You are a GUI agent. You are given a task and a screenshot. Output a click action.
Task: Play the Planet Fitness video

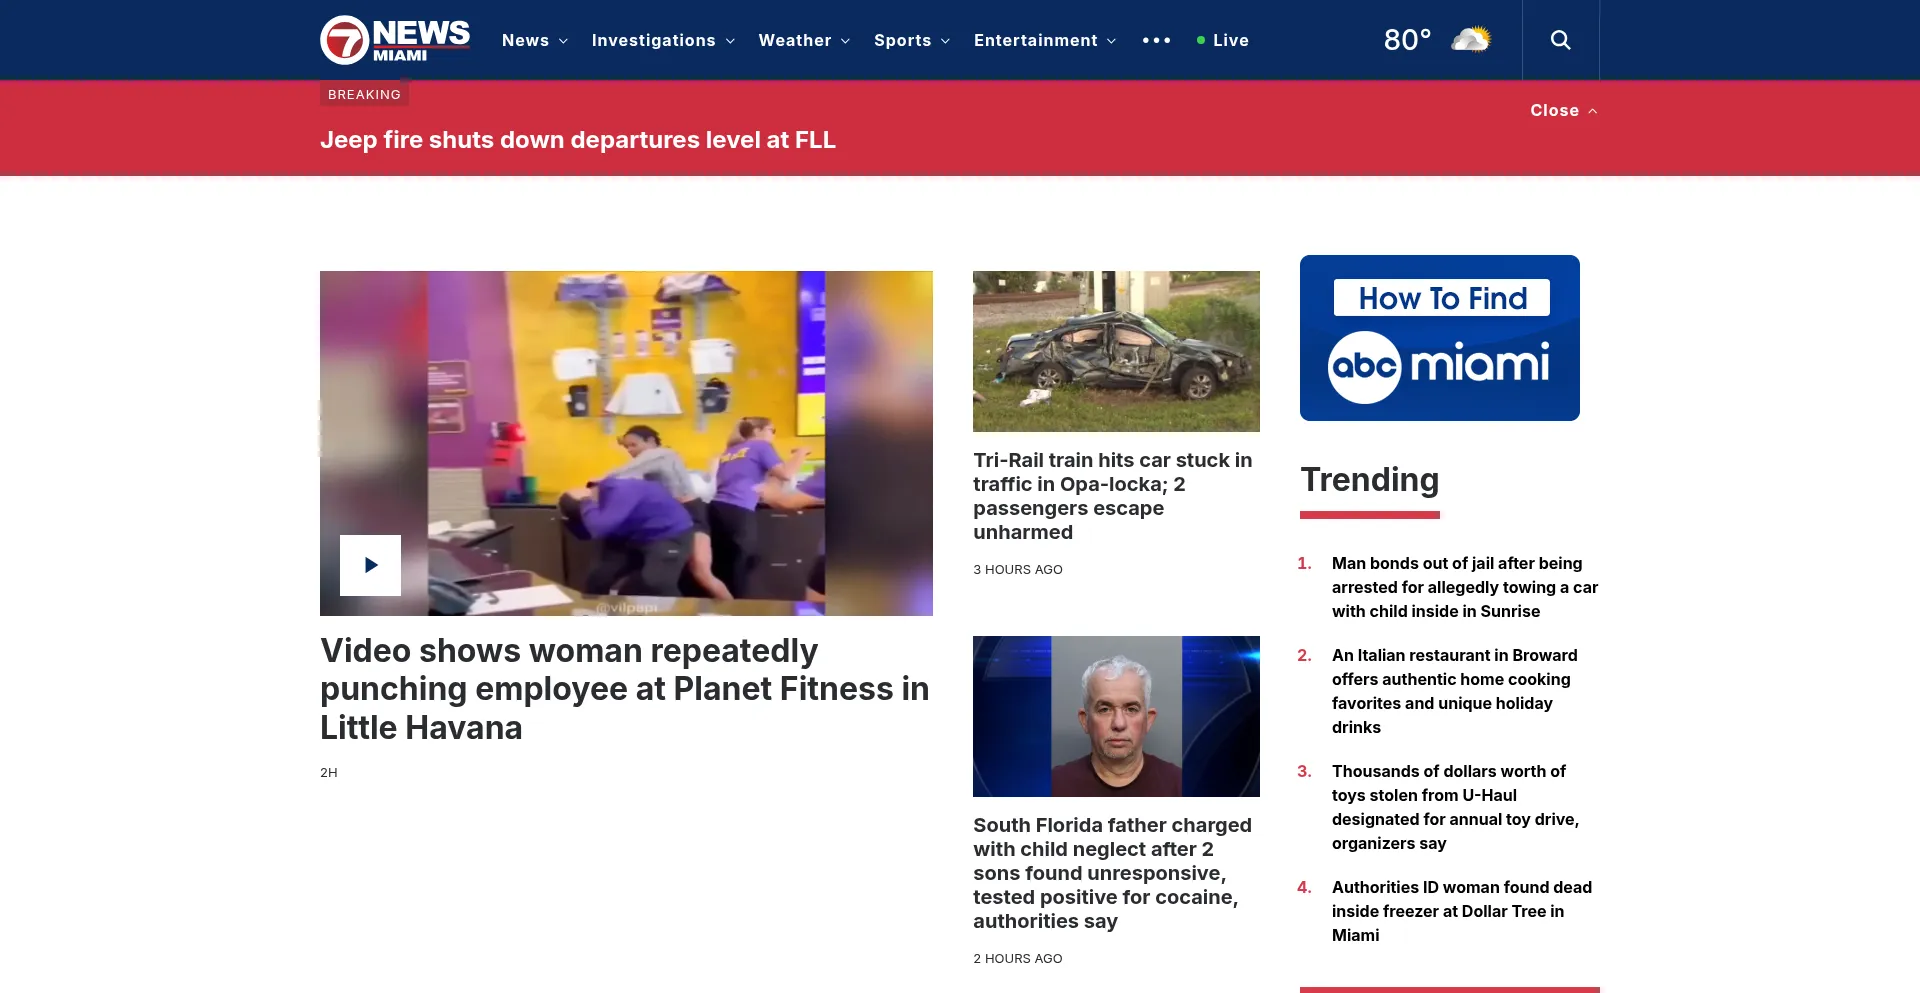(x=370, y=564)
